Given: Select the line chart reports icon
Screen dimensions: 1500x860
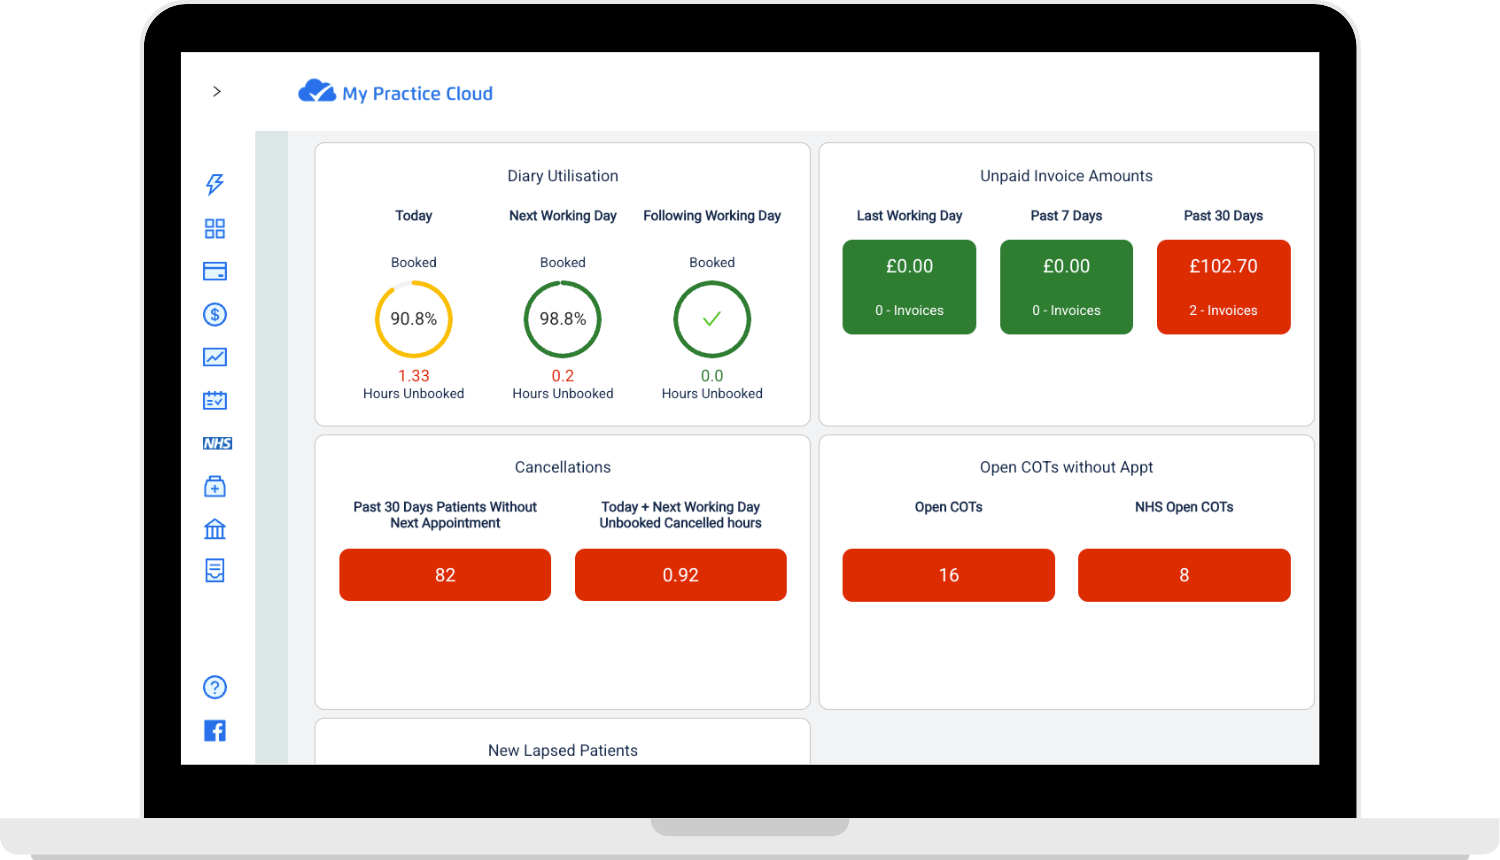Looking at the screenshot, I should [215, 357].
